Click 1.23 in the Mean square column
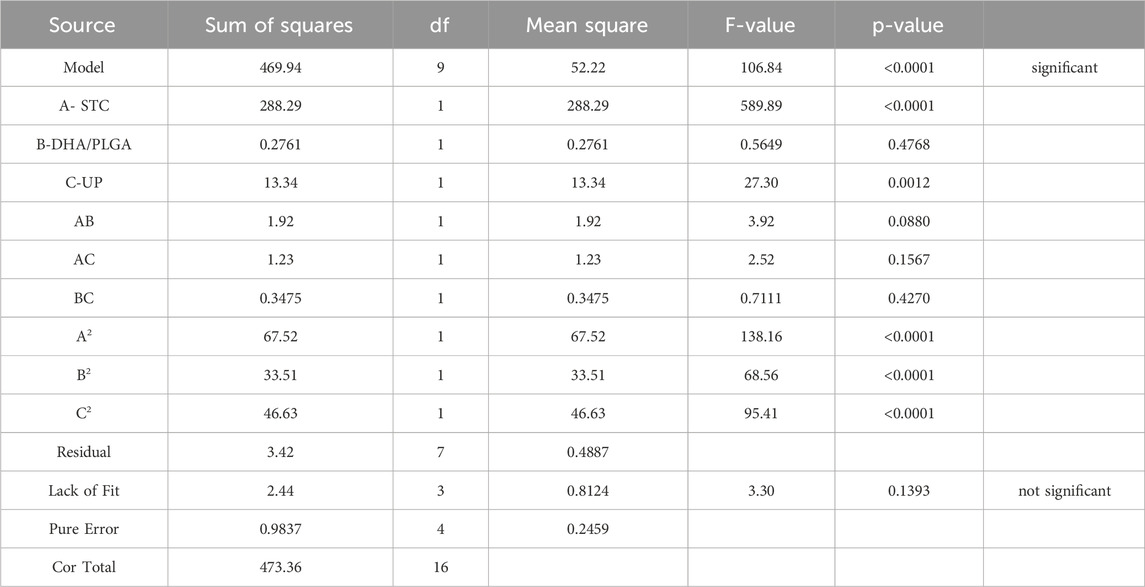1145x587 pixels. tap(588, 260)
